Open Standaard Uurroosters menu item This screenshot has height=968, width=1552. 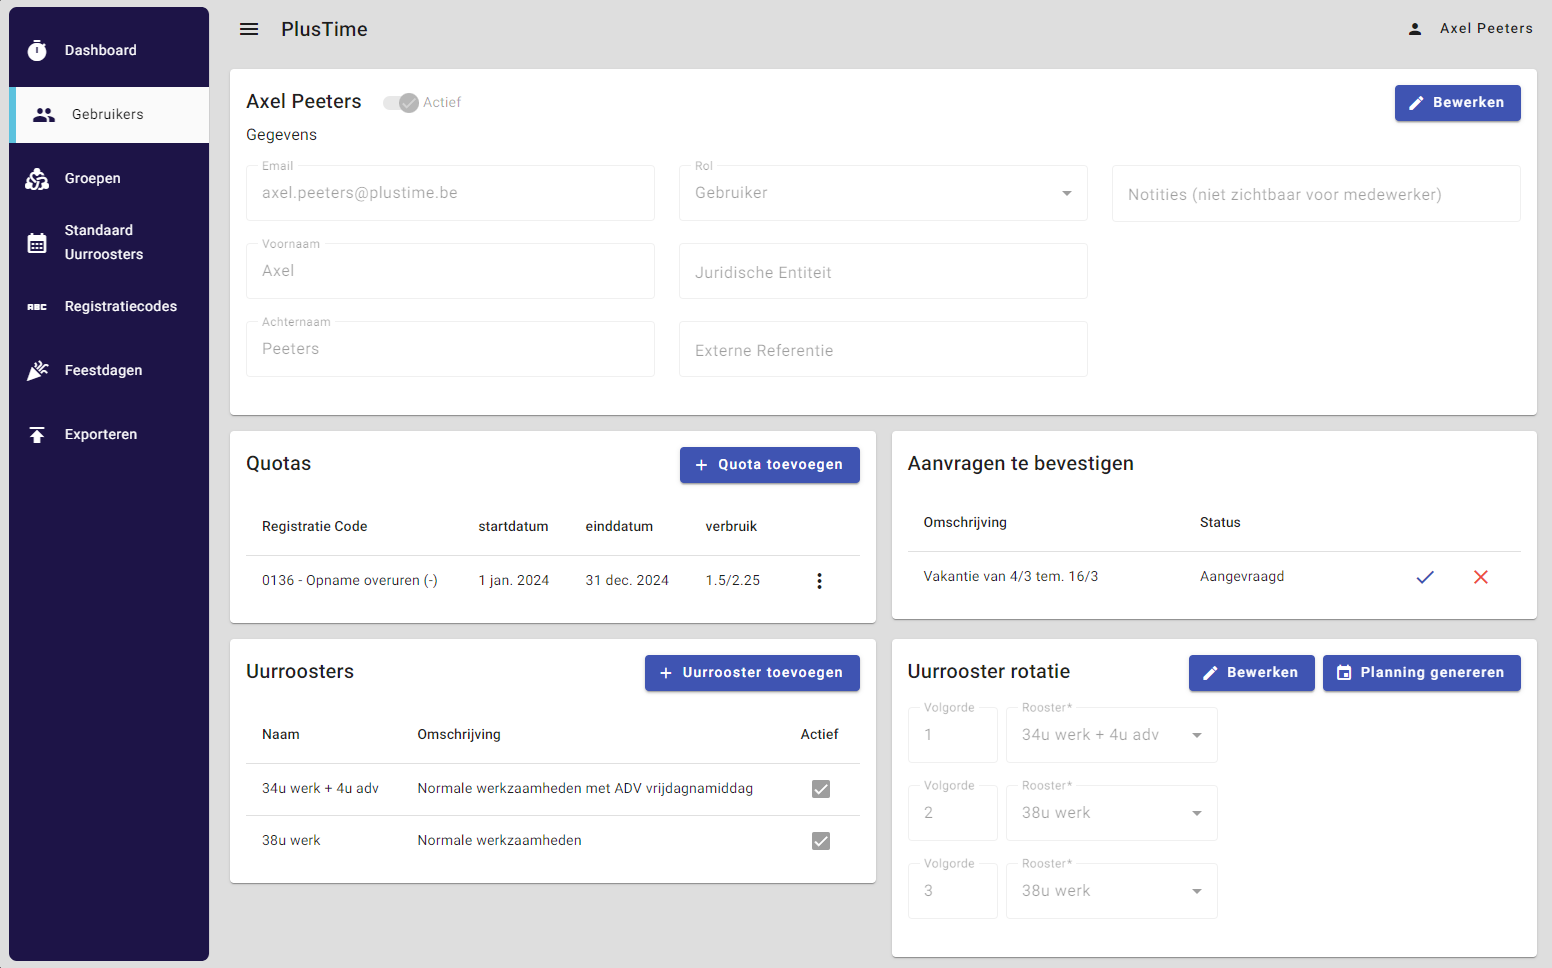[x=104, y=242]
